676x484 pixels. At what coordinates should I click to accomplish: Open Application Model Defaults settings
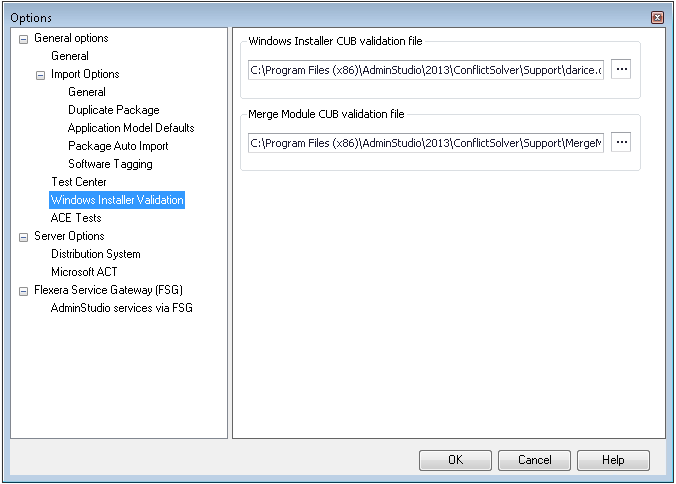tap(131, 128)
